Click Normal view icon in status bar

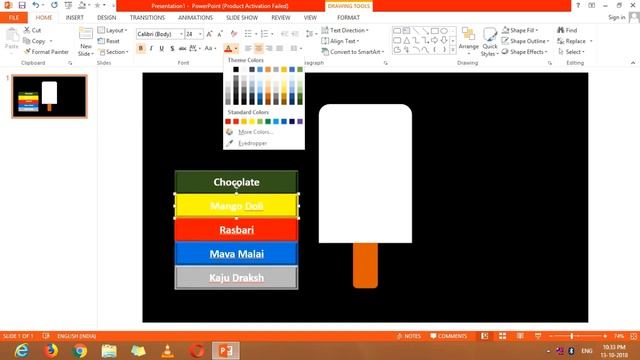click(484, 336)
